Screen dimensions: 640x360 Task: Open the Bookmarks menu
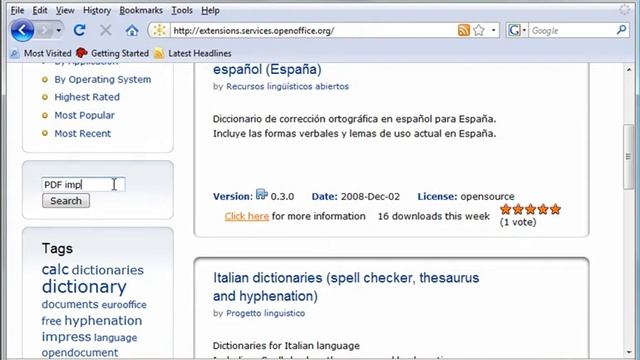tap(141, 10)
